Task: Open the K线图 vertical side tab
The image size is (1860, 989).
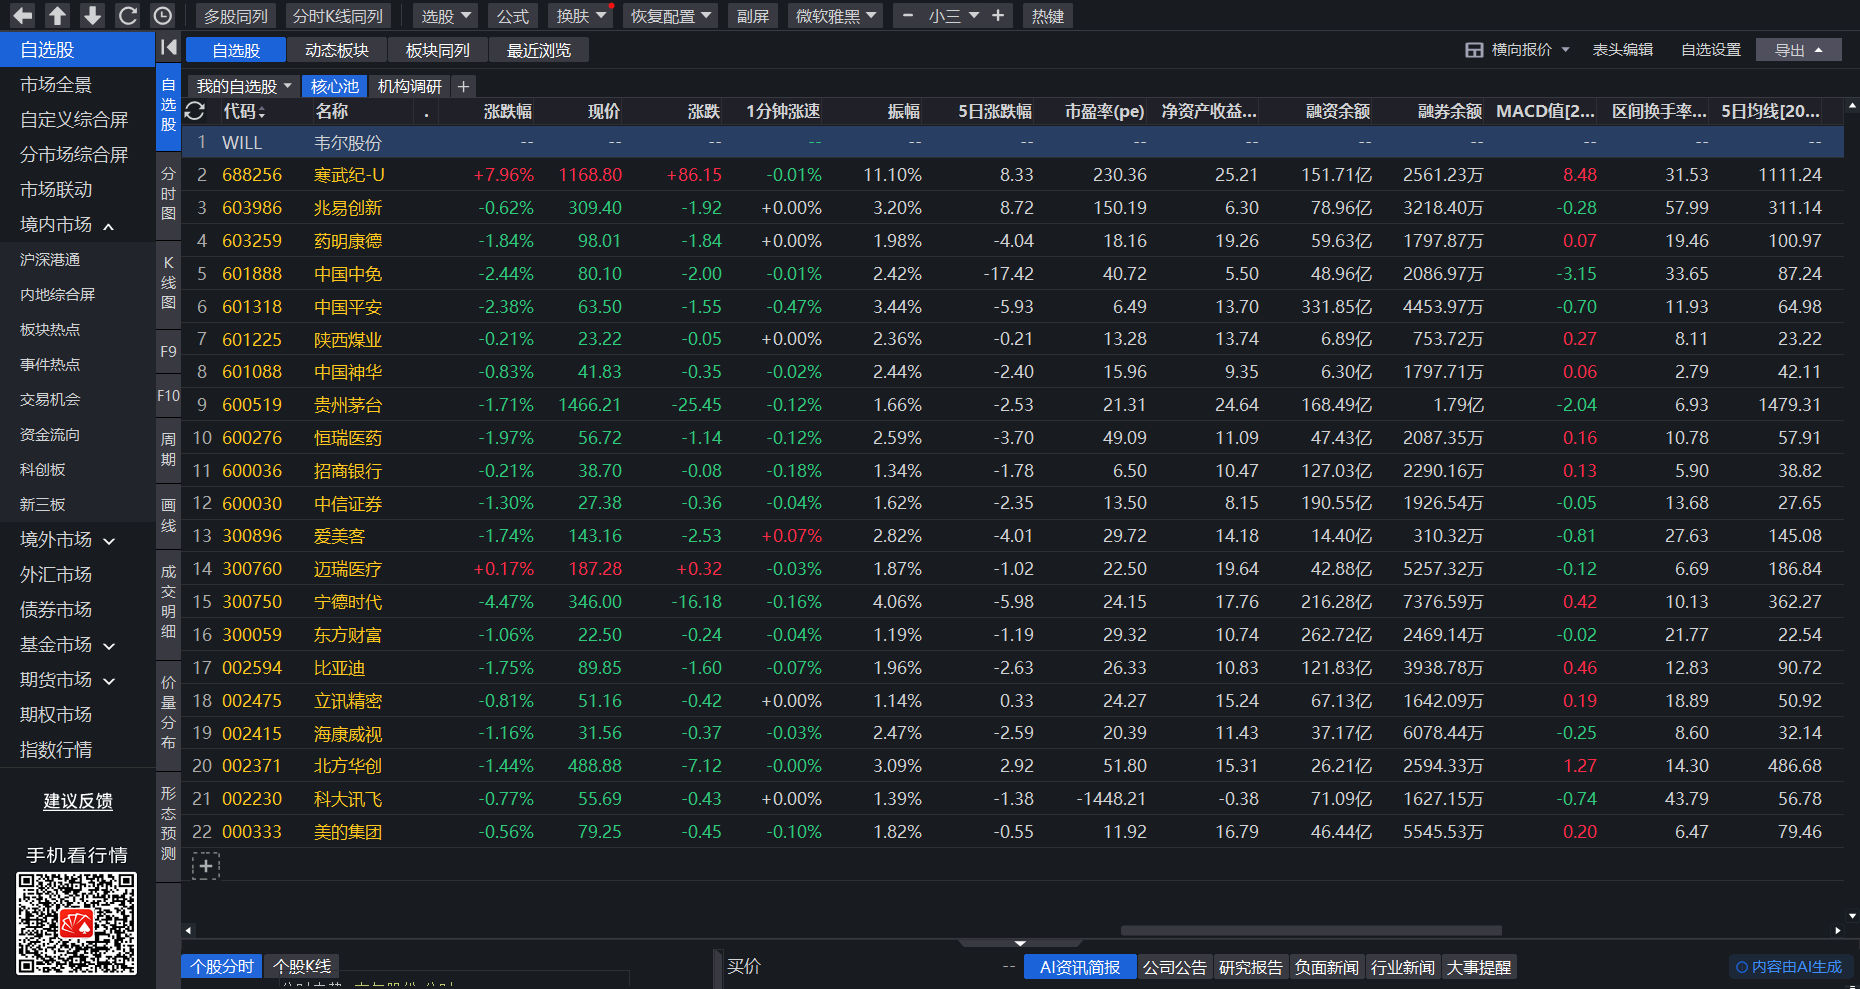Action: coord(168,282)
